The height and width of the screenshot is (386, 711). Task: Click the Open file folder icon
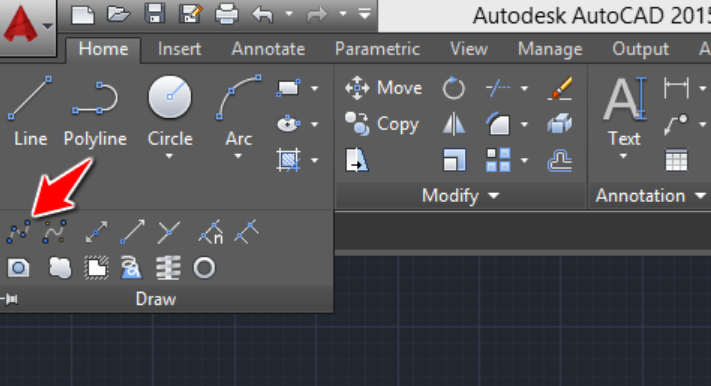118,15
